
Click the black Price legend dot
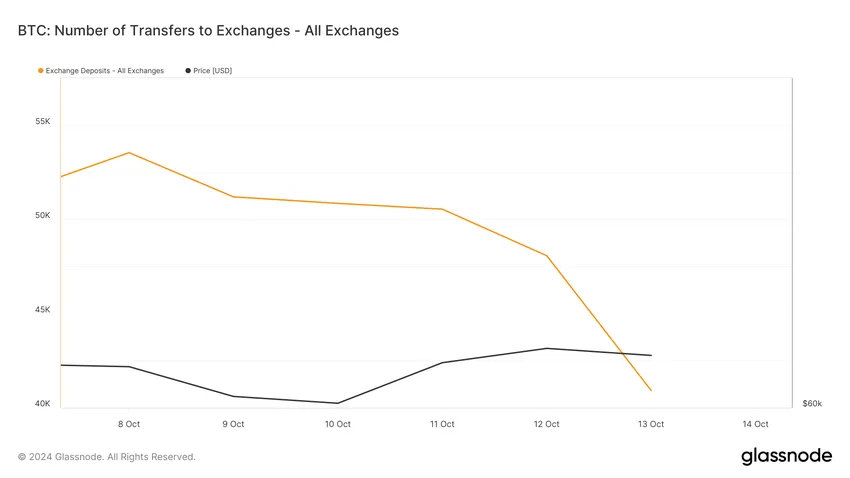pyautogui.click(x=188, y=71)
